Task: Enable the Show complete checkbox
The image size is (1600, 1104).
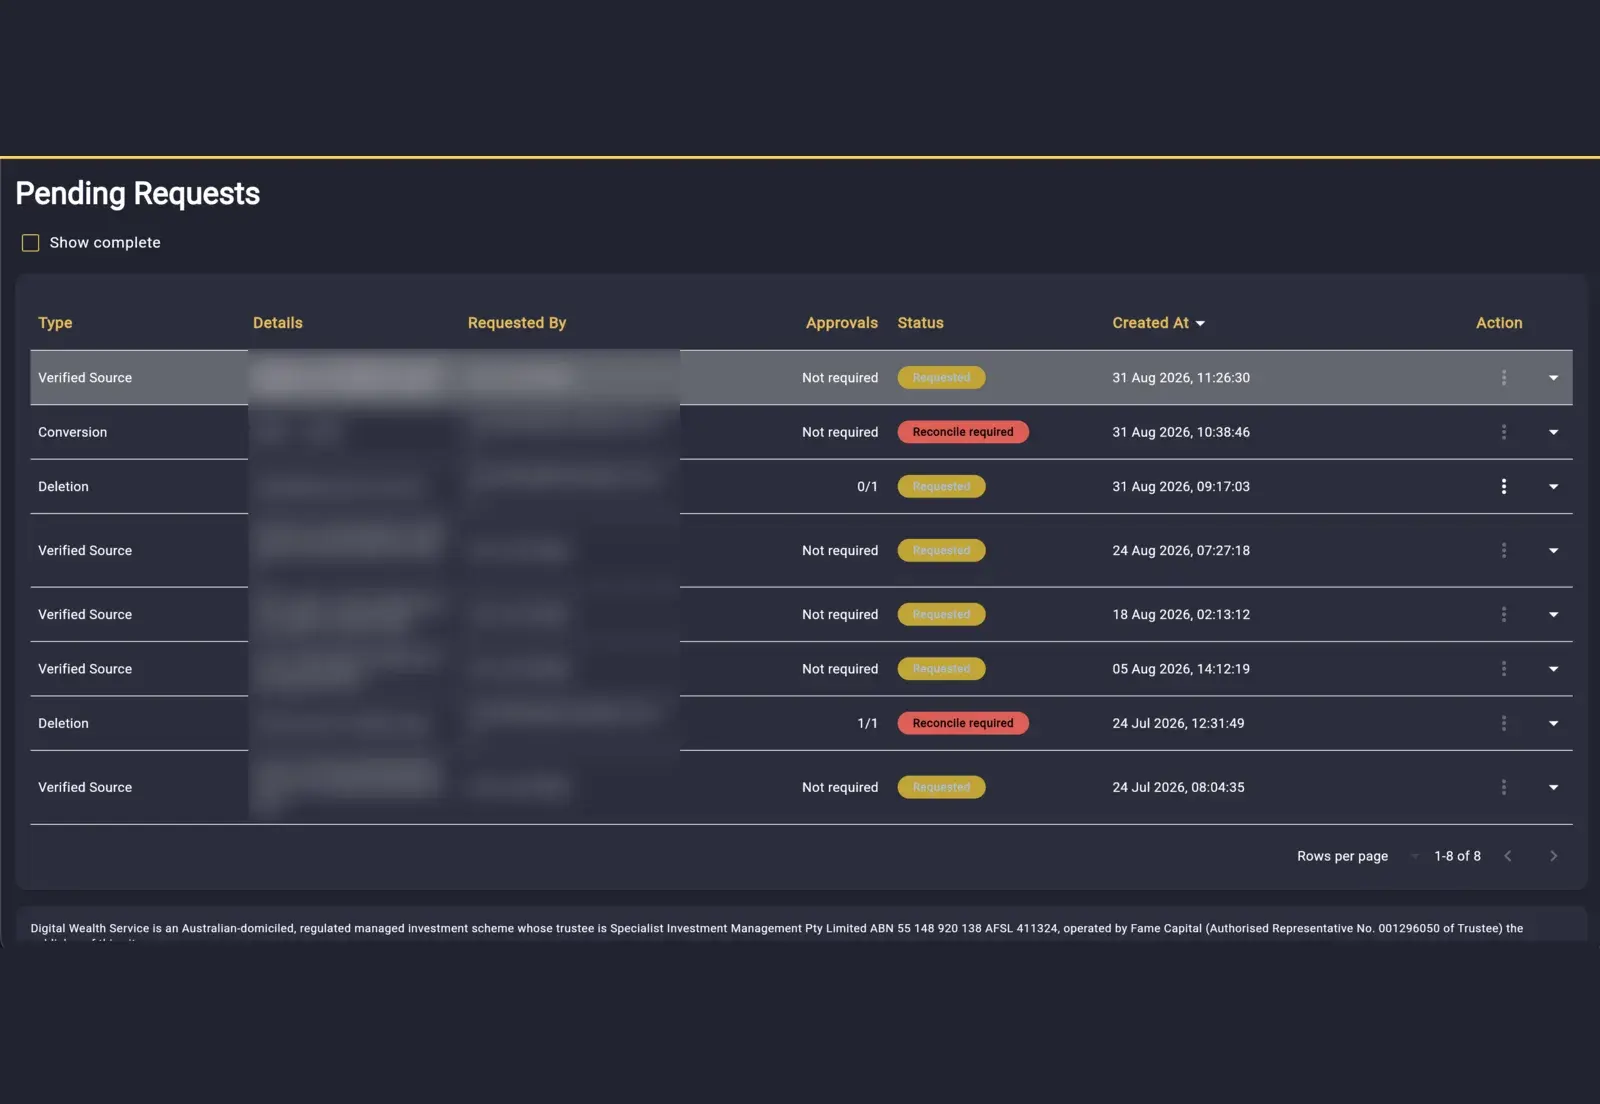Action: point(31,243)
